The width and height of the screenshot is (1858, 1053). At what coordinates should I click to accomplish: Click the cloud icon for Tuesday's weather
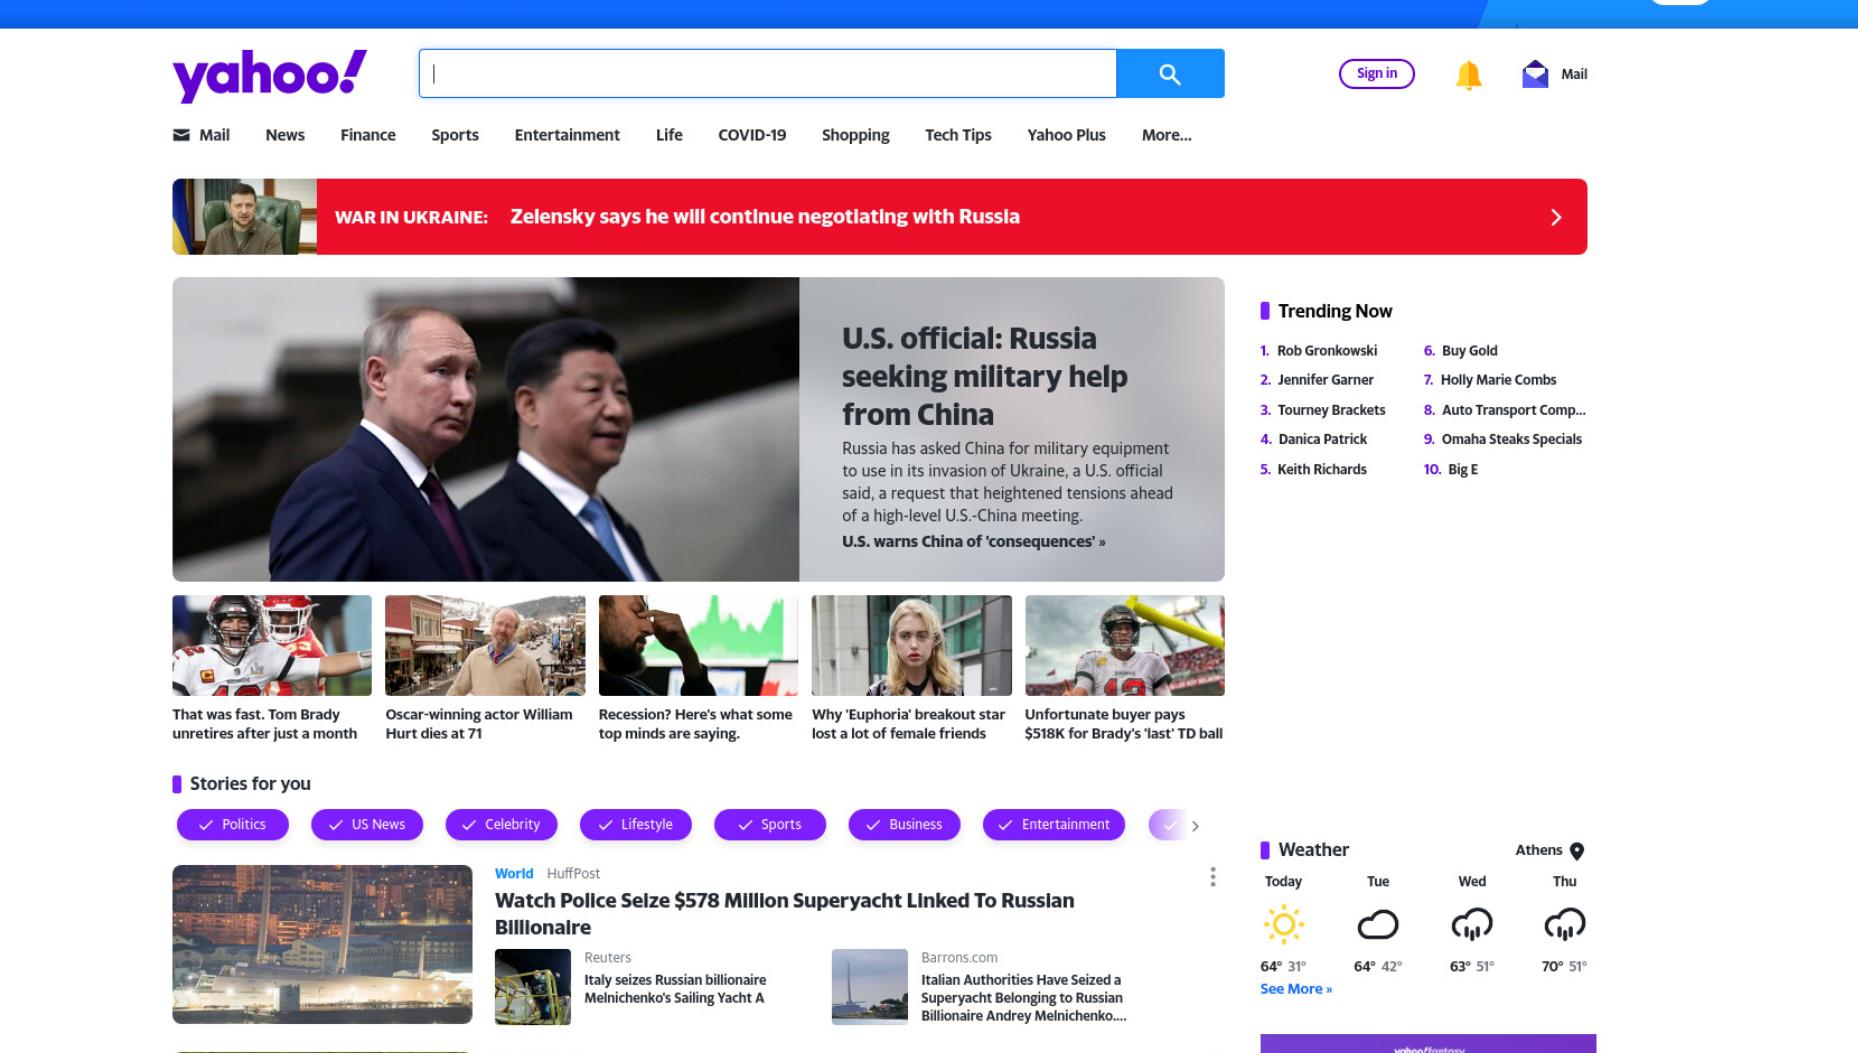point(1378,924)
